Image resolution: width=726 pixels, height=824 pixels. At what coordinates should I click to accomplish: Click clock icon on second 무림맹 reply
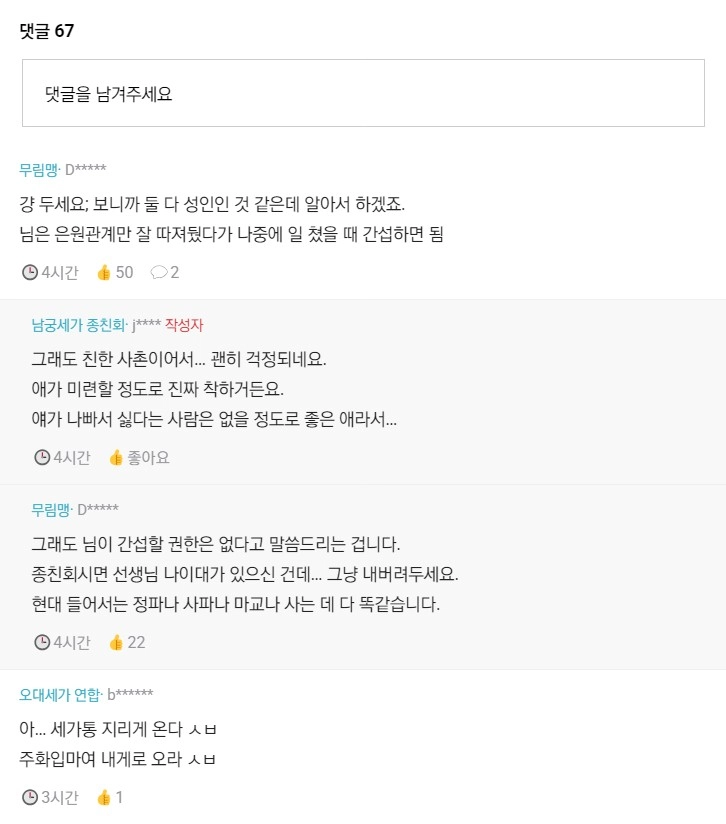coord(42,642)
